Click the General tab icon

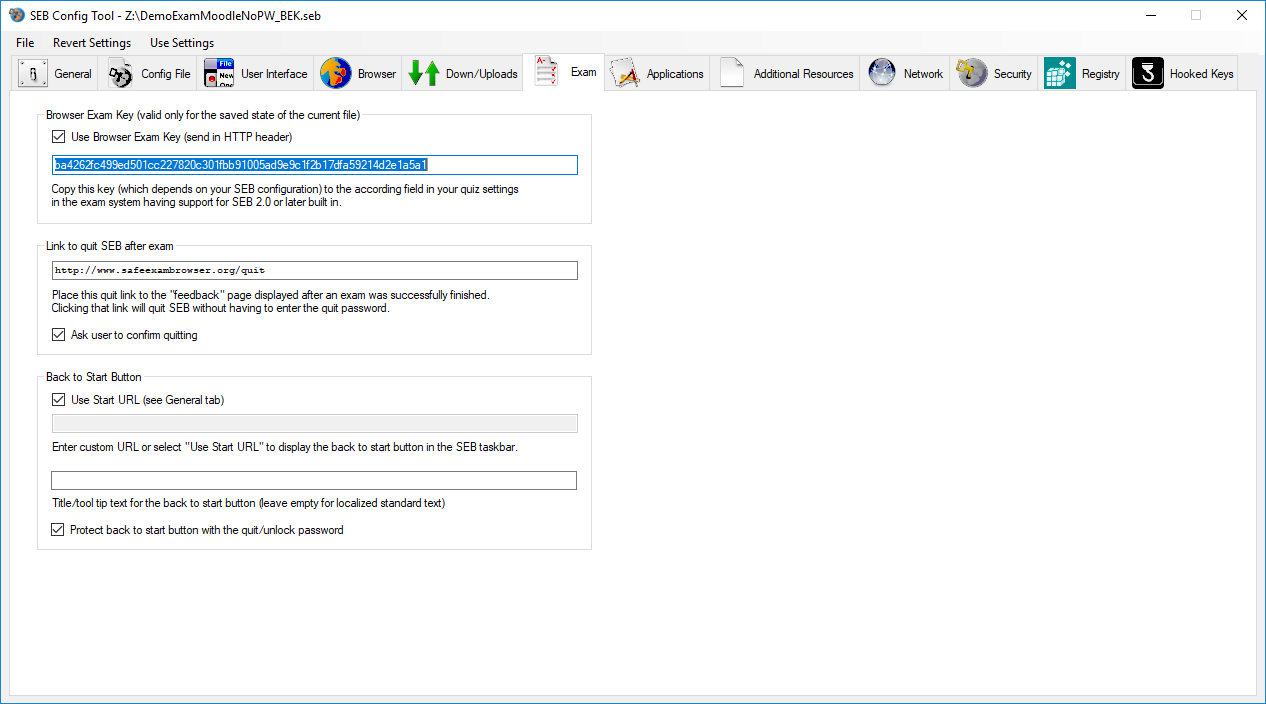[x=33, y=74]
